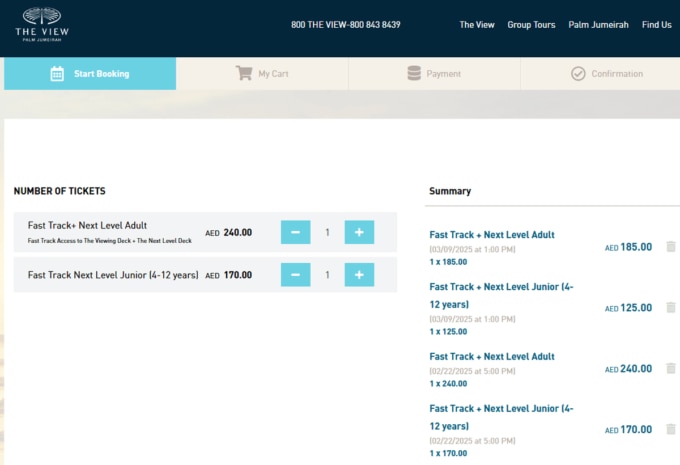Click the adult ticket quantity field

(x=327, y=232)
